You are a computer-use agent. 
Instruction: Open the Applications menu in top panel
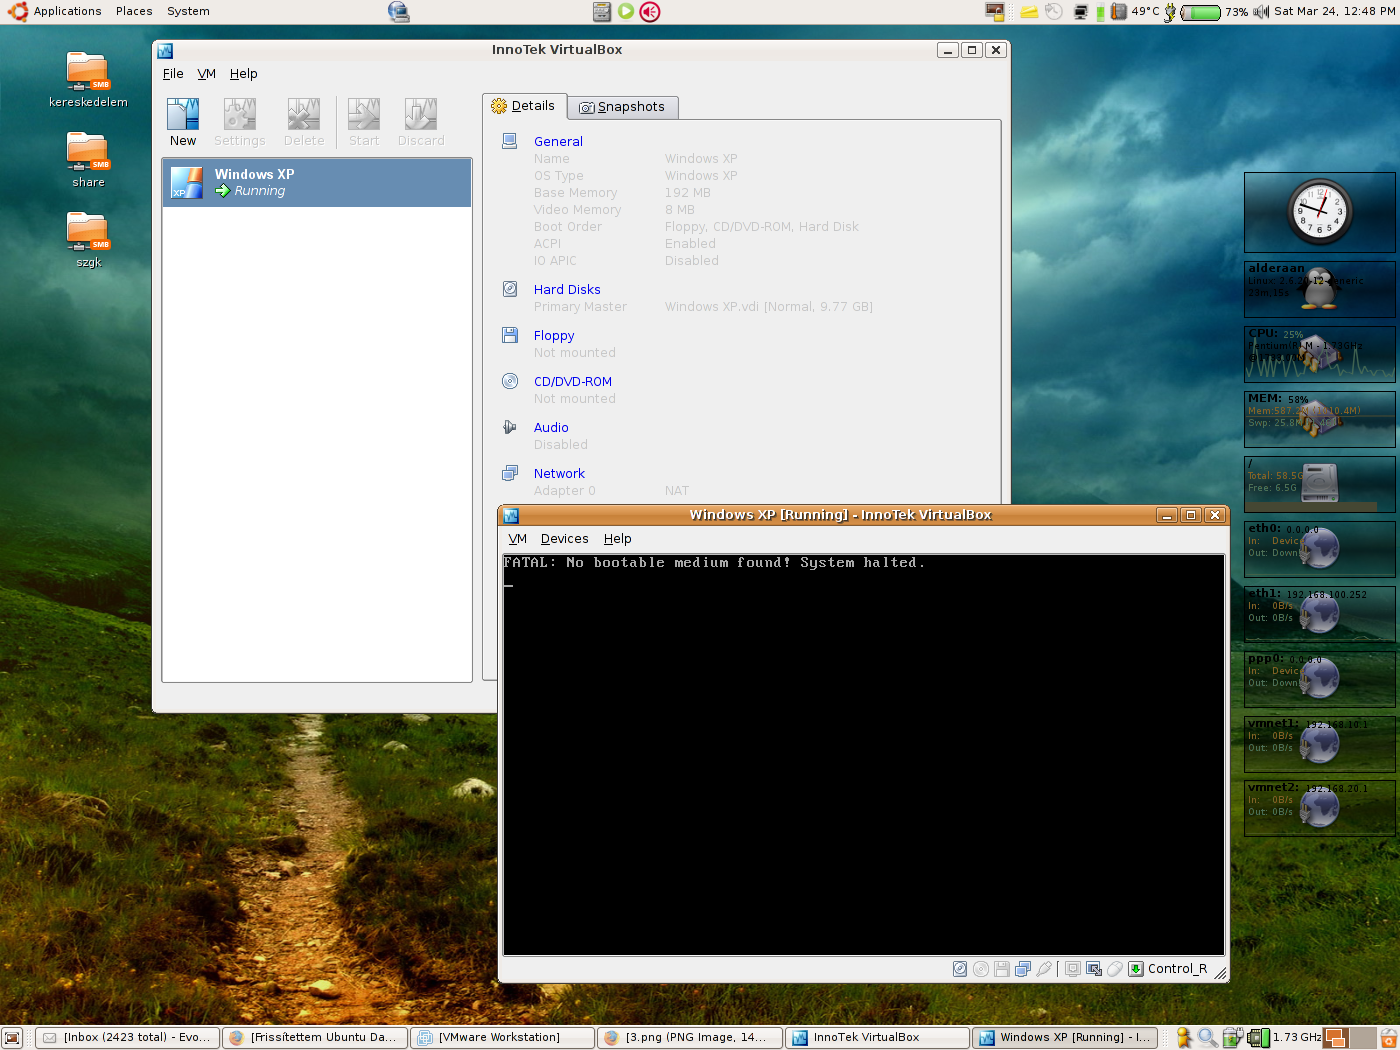click(x=54, y=11)
